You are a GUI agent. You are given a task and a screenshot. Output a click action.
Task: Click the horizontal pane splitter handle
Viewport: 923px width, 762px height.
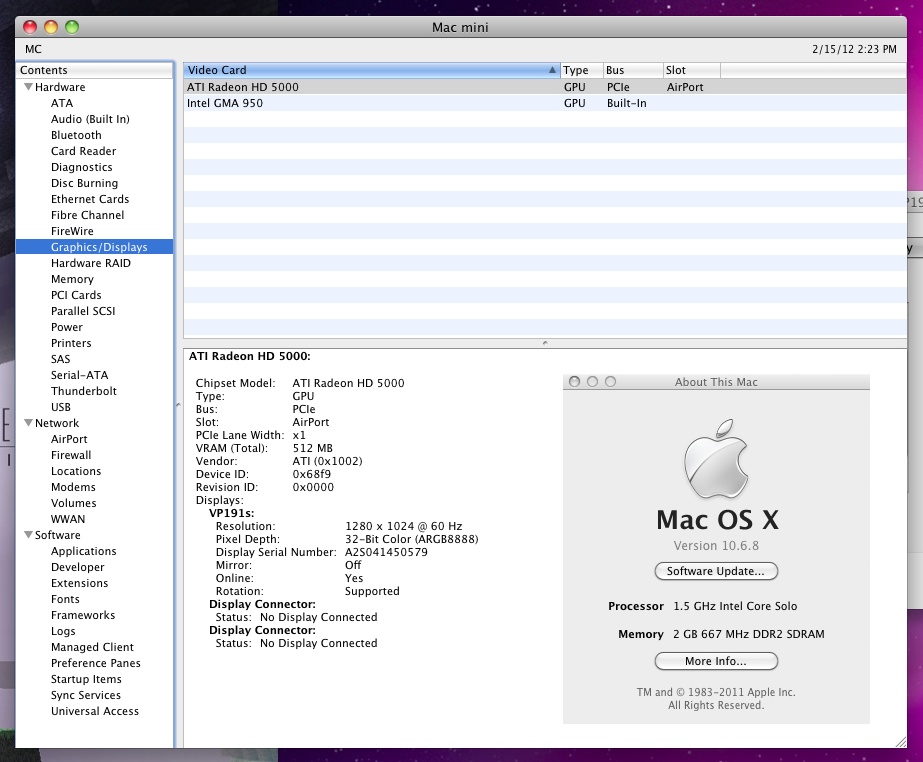(545, 342)
